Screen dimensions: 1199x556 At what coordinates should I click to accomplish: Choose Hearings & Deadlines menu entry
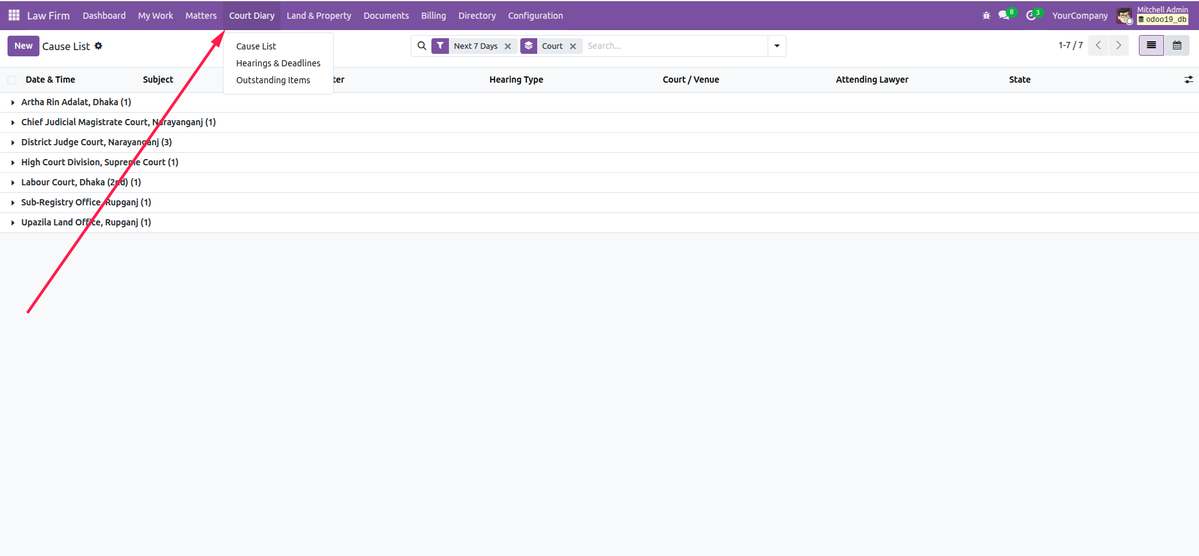(x=278, y=63)
